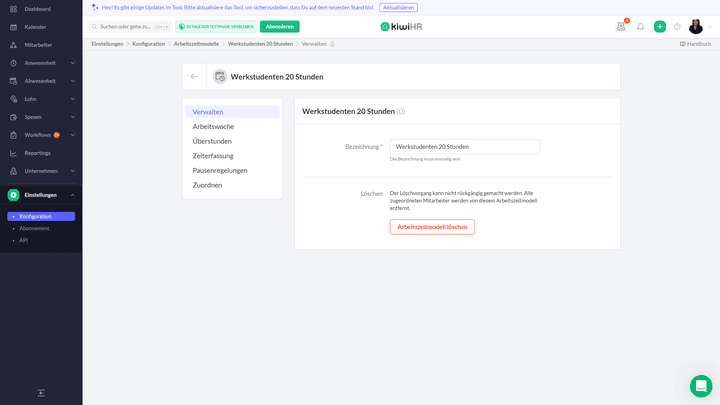This screenshot has height=405, width=720.
Task: Click the Handbuch link
Action: pos(695,44)
